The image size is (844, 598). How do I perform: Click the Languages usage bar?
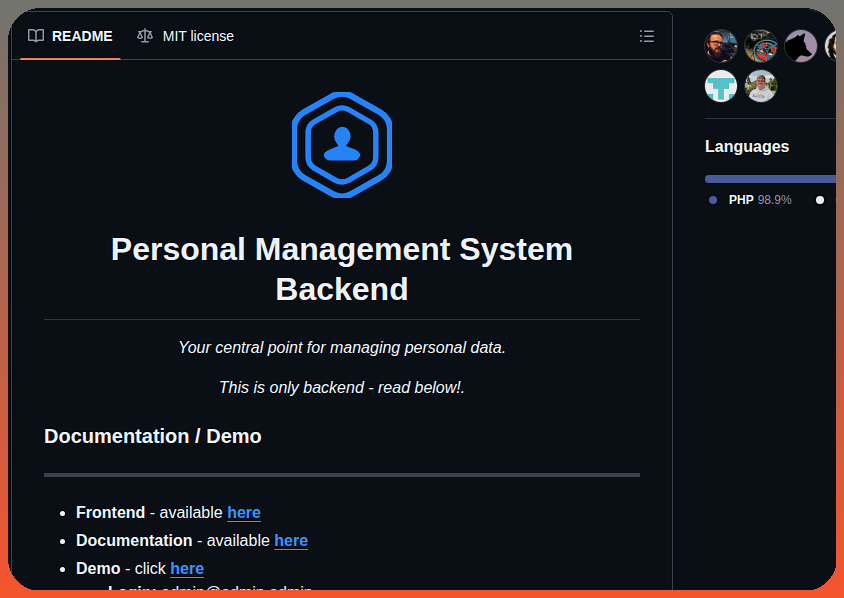click(x=770, y=179)
